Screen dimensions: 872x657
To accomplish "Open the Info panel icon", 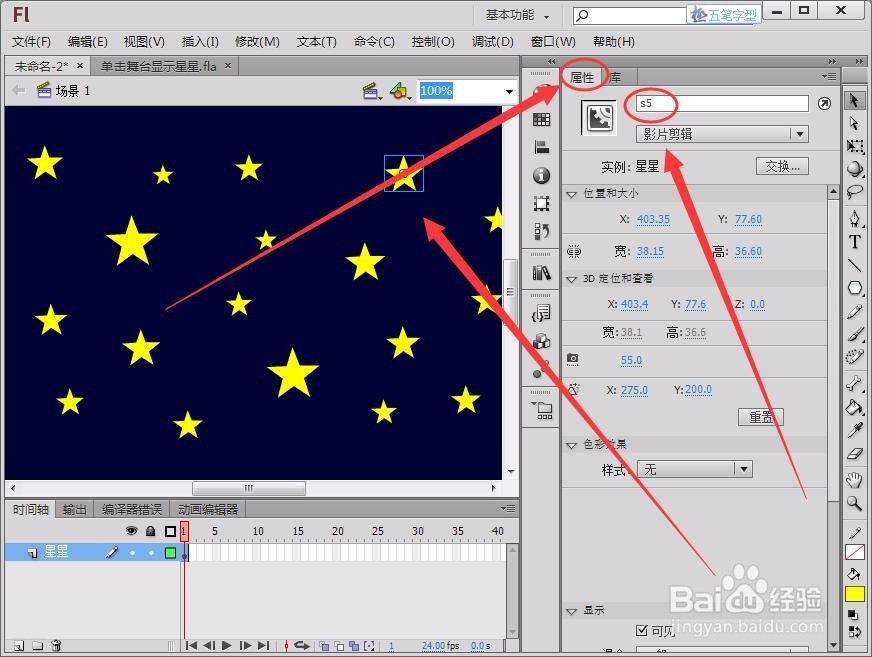I will coord(541,176).
